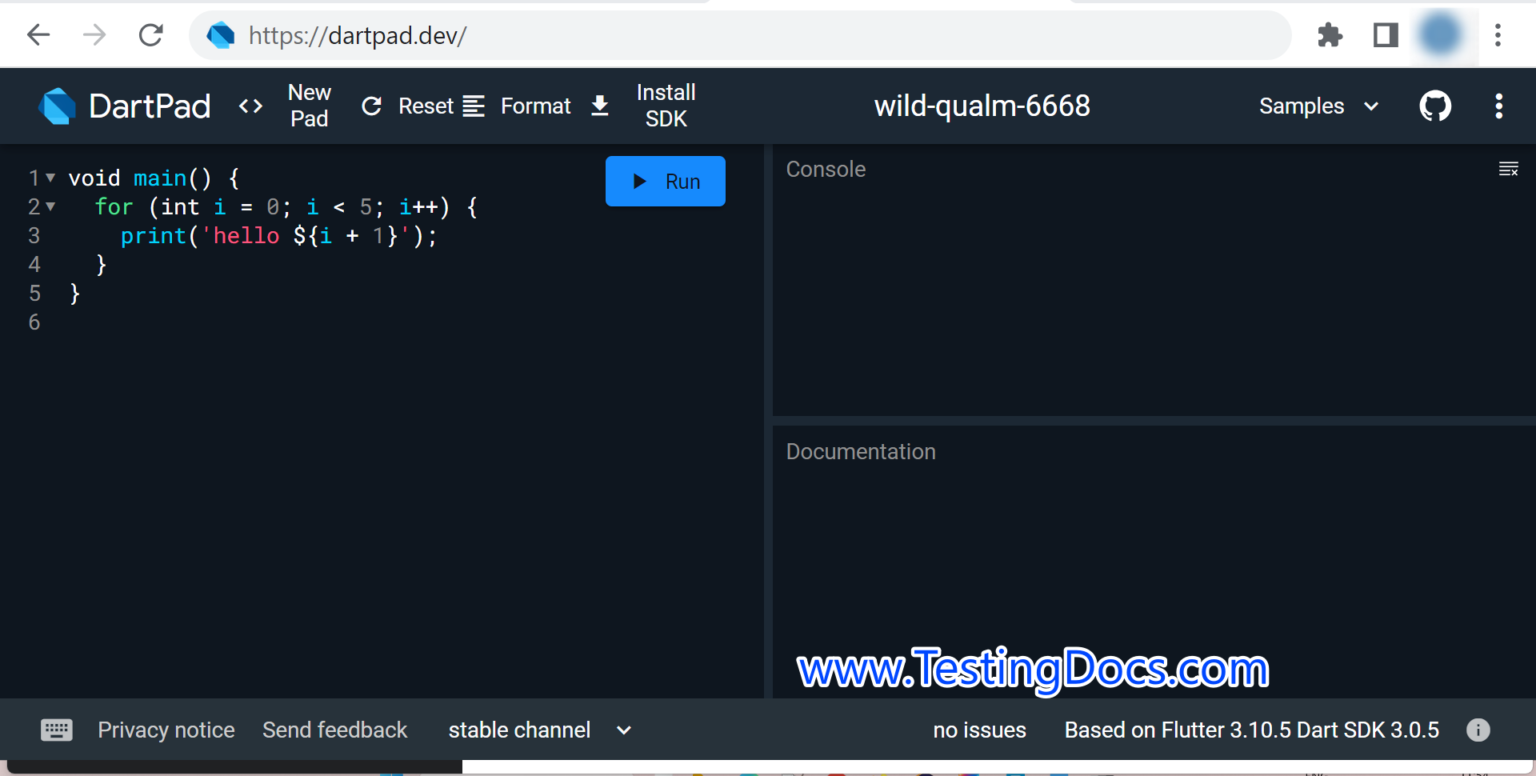Click the SDK info icon
Viewport: 1536px width, 776px height.
point(1478,730)
